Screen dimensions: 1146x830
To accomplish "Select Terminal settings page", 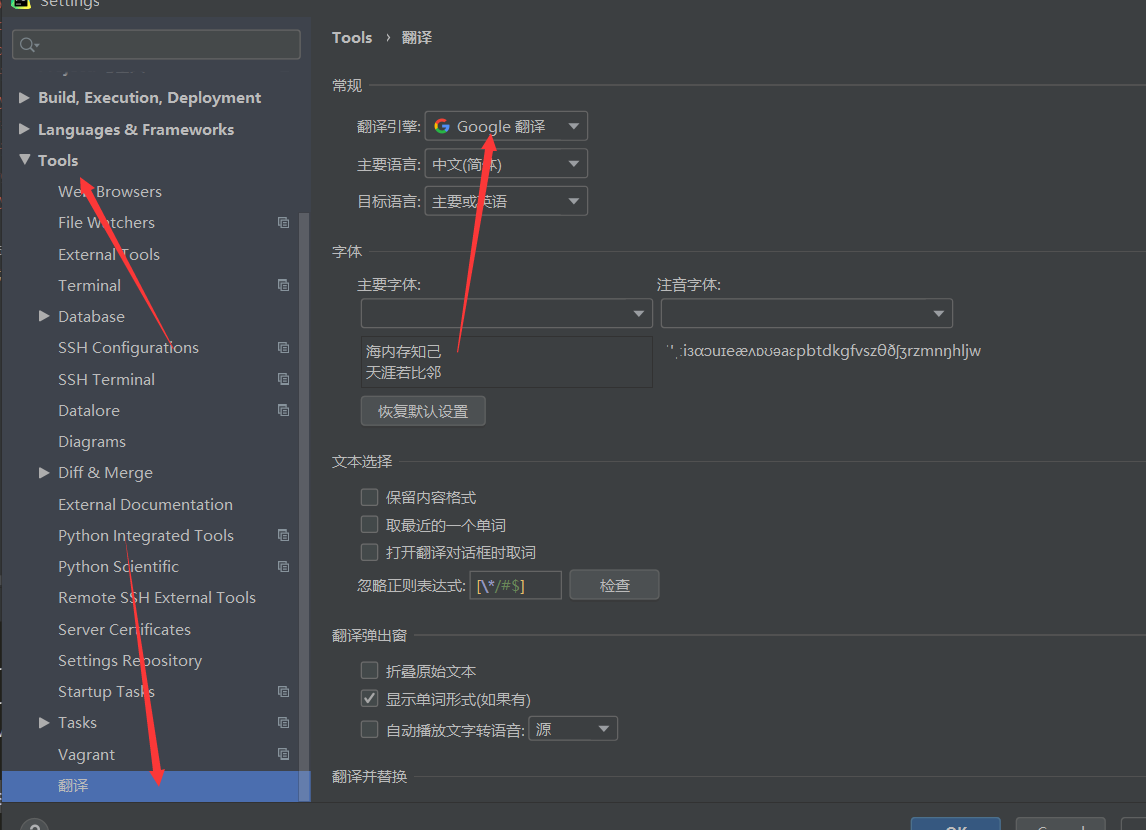I will pos(89,286).
